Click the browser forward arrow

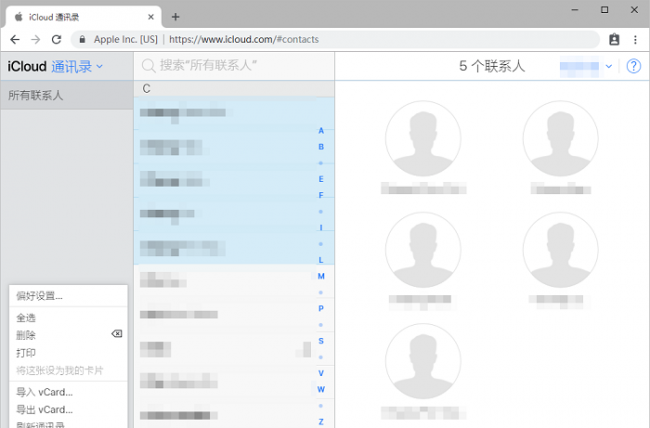[36, 39]
